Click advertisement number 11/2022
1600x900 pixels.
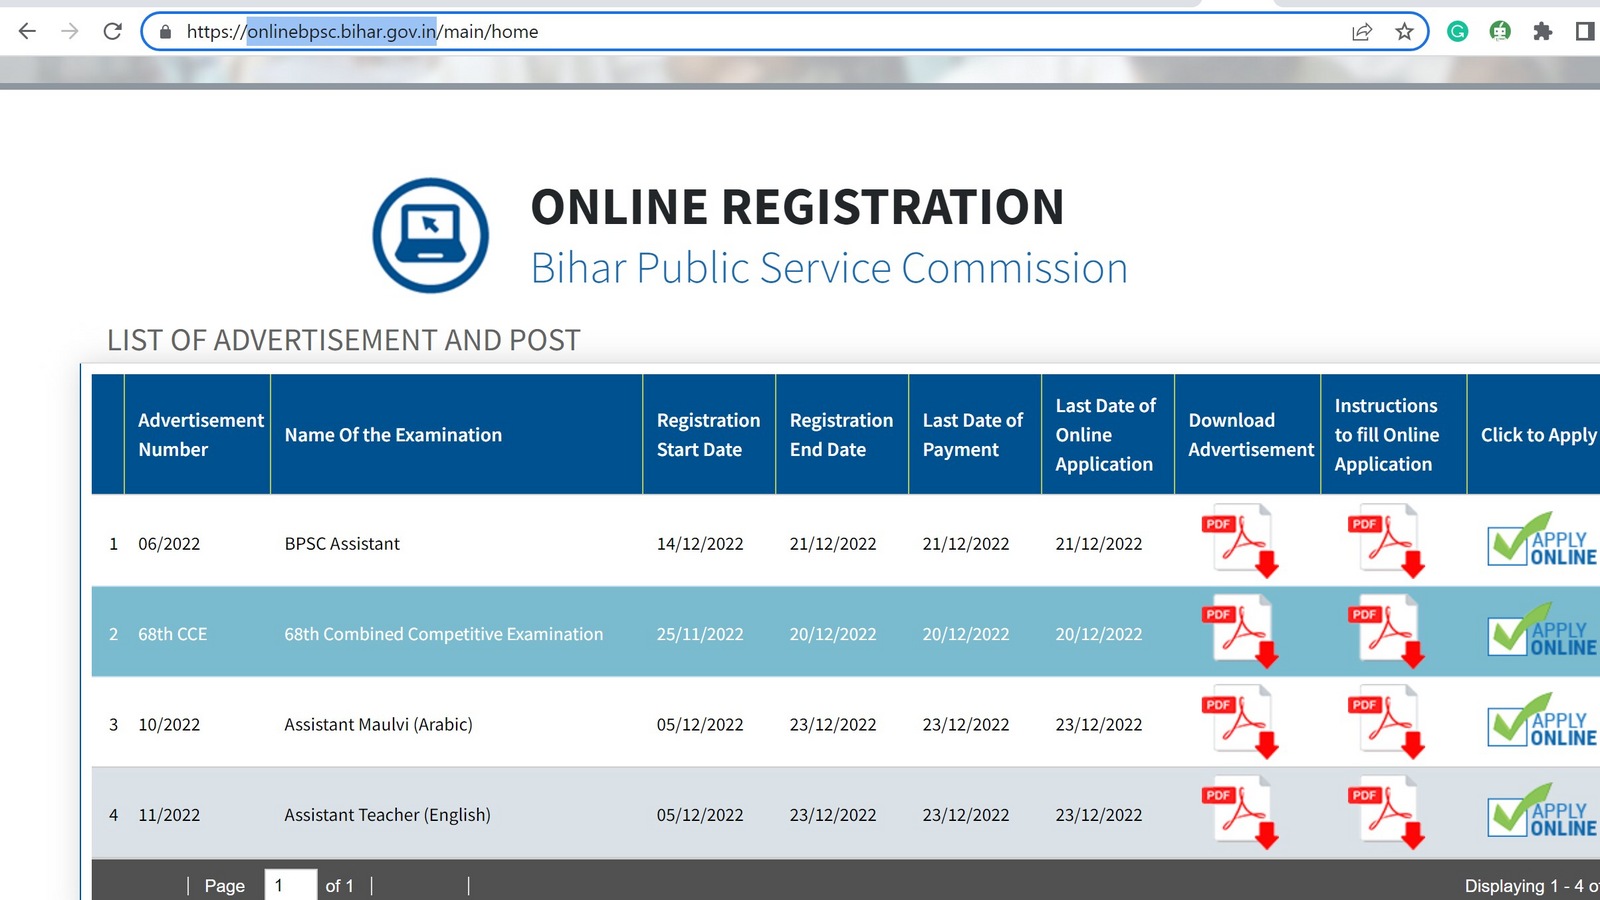(169, 815)
